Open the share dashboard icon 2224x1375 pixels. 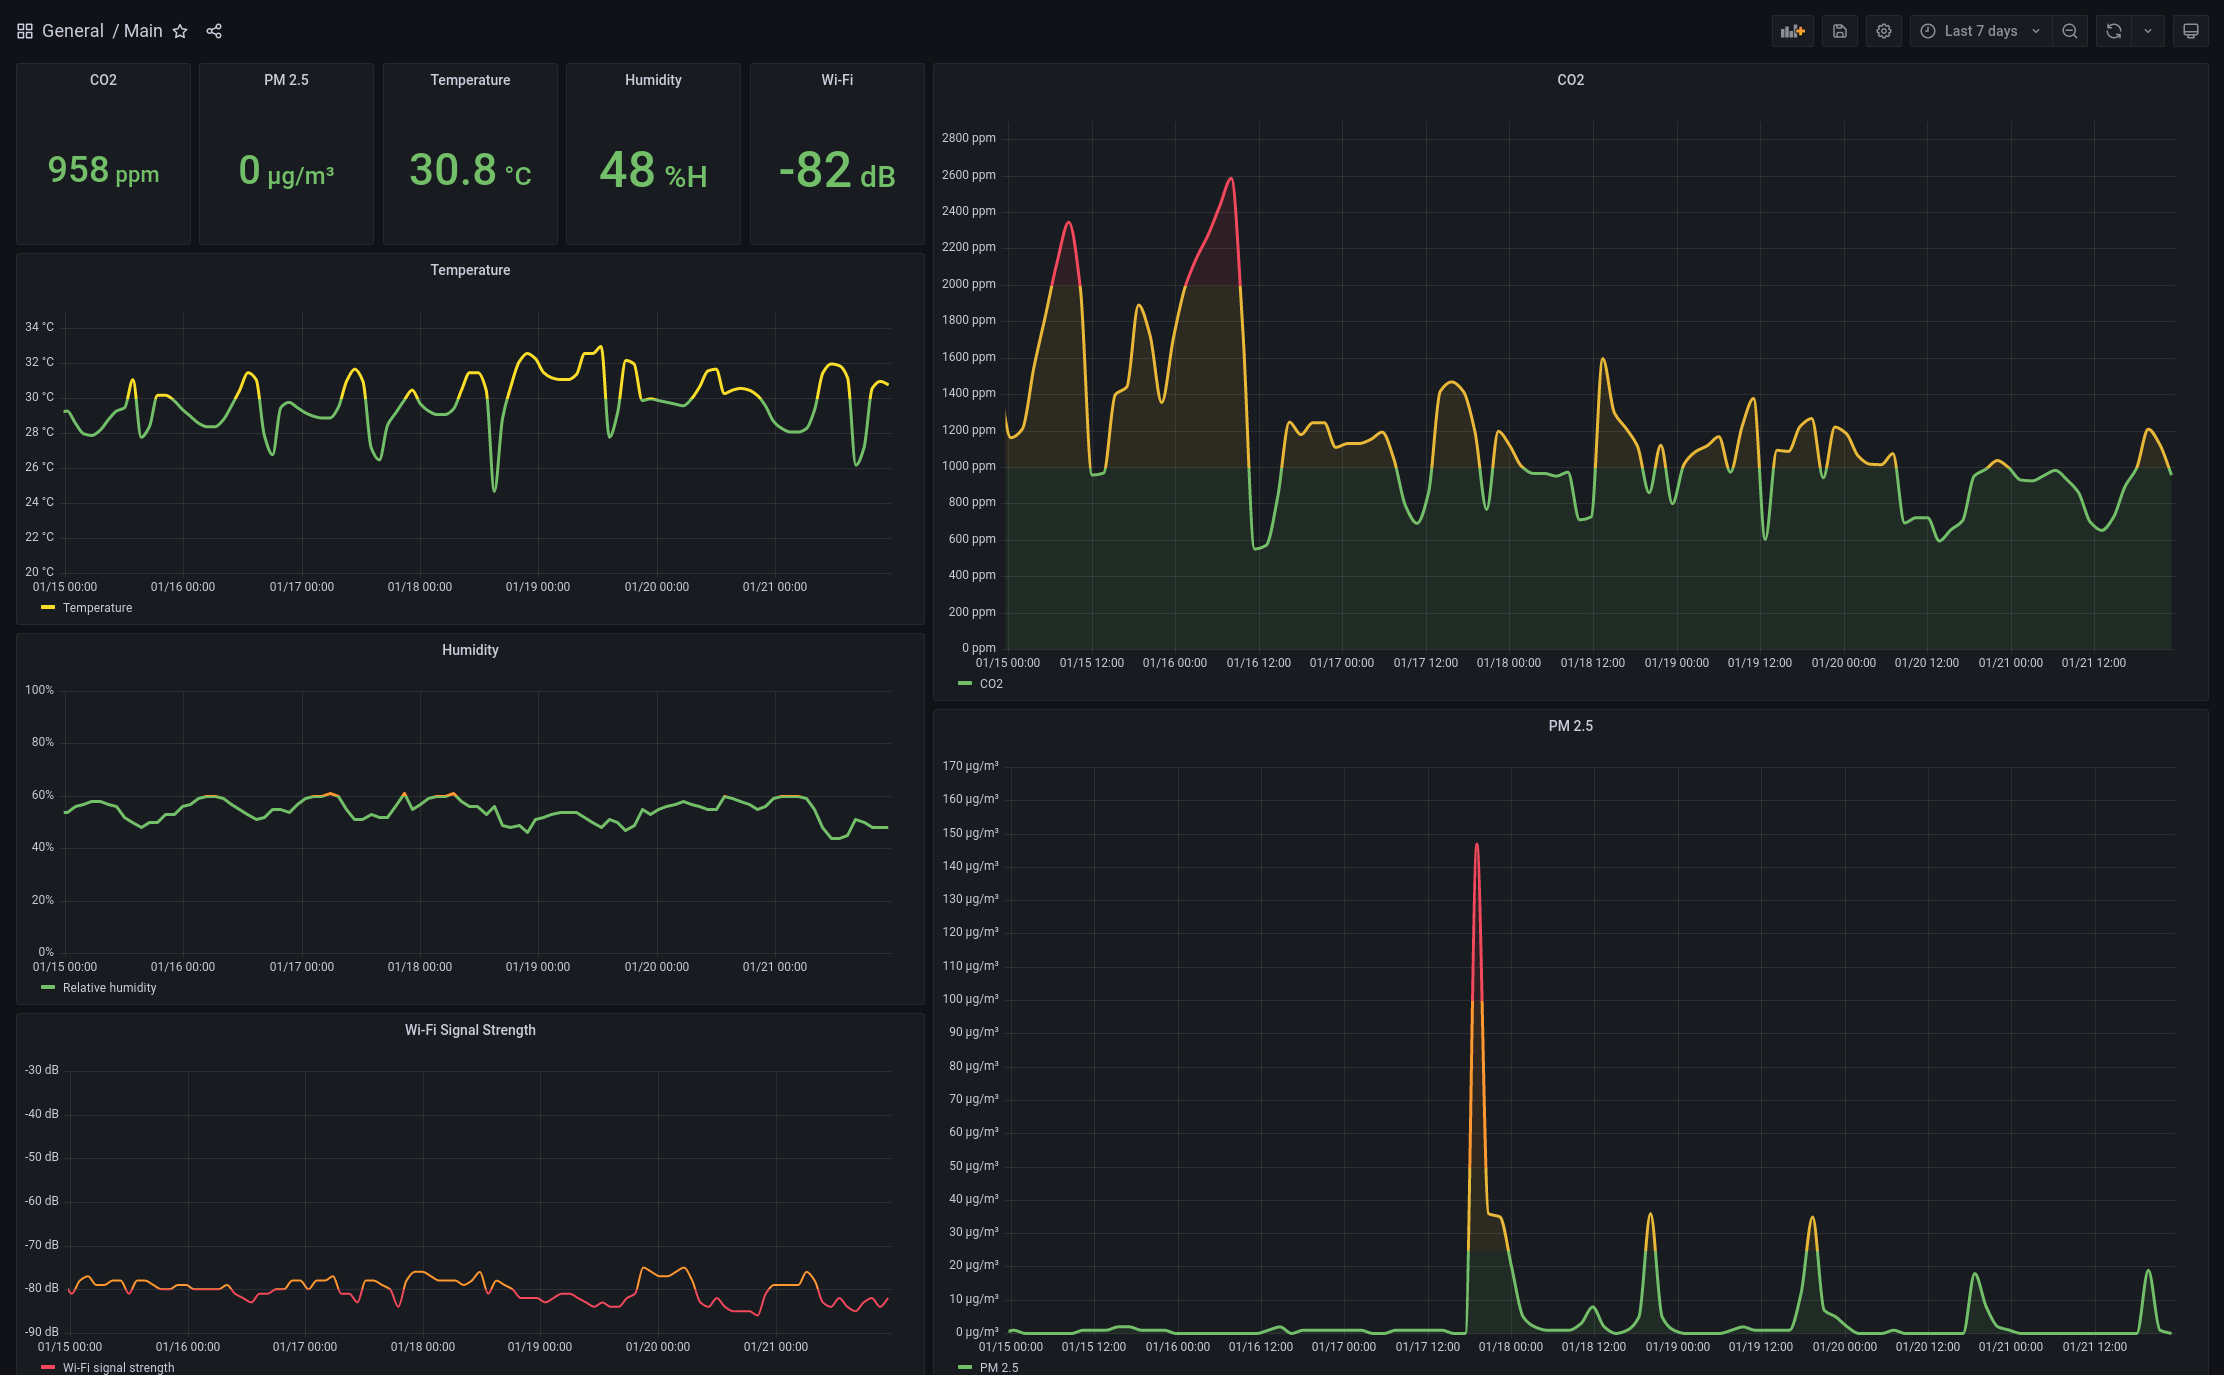click(x=214, y=31)
